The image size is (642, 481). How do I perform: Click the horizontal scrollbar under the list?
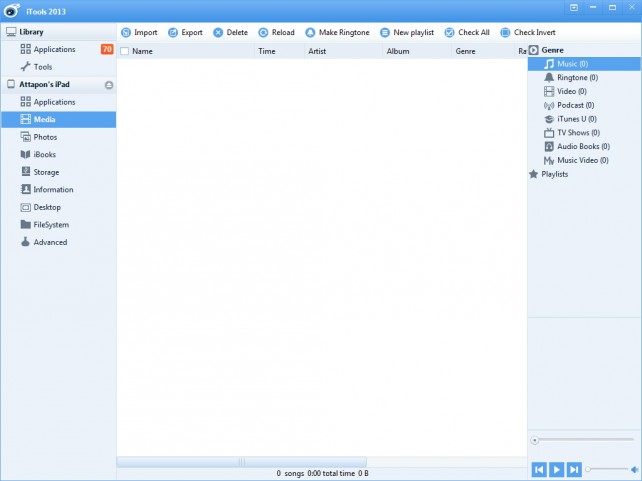pyautogui.click(x=240, y=461)
